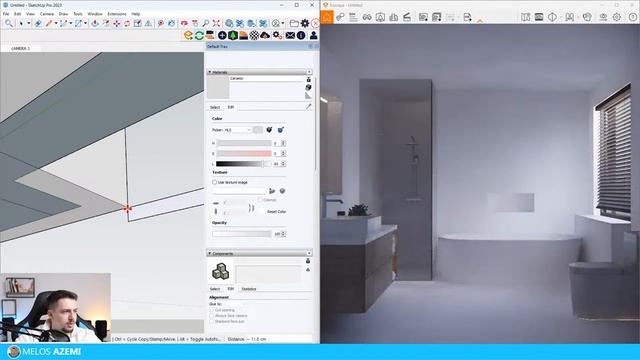The image size is (640, 360).
Task: Adjust the Opacity value stepper
Action: (x=283, y=234)
